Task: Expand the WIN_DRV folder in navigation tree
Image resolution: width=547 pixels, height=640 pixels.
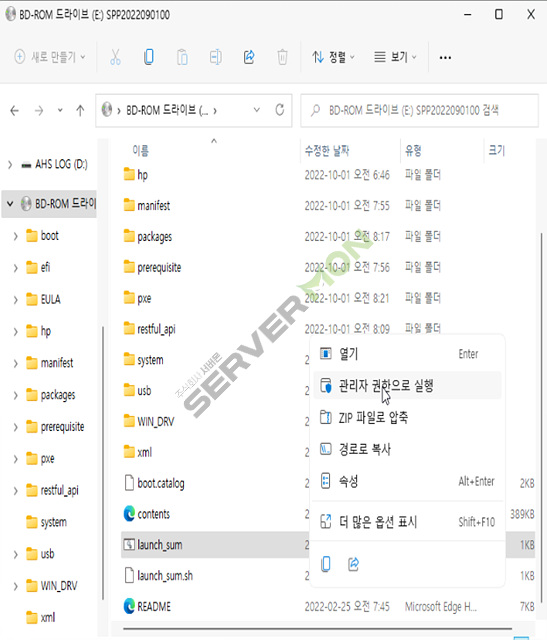Action: point(16,586)
